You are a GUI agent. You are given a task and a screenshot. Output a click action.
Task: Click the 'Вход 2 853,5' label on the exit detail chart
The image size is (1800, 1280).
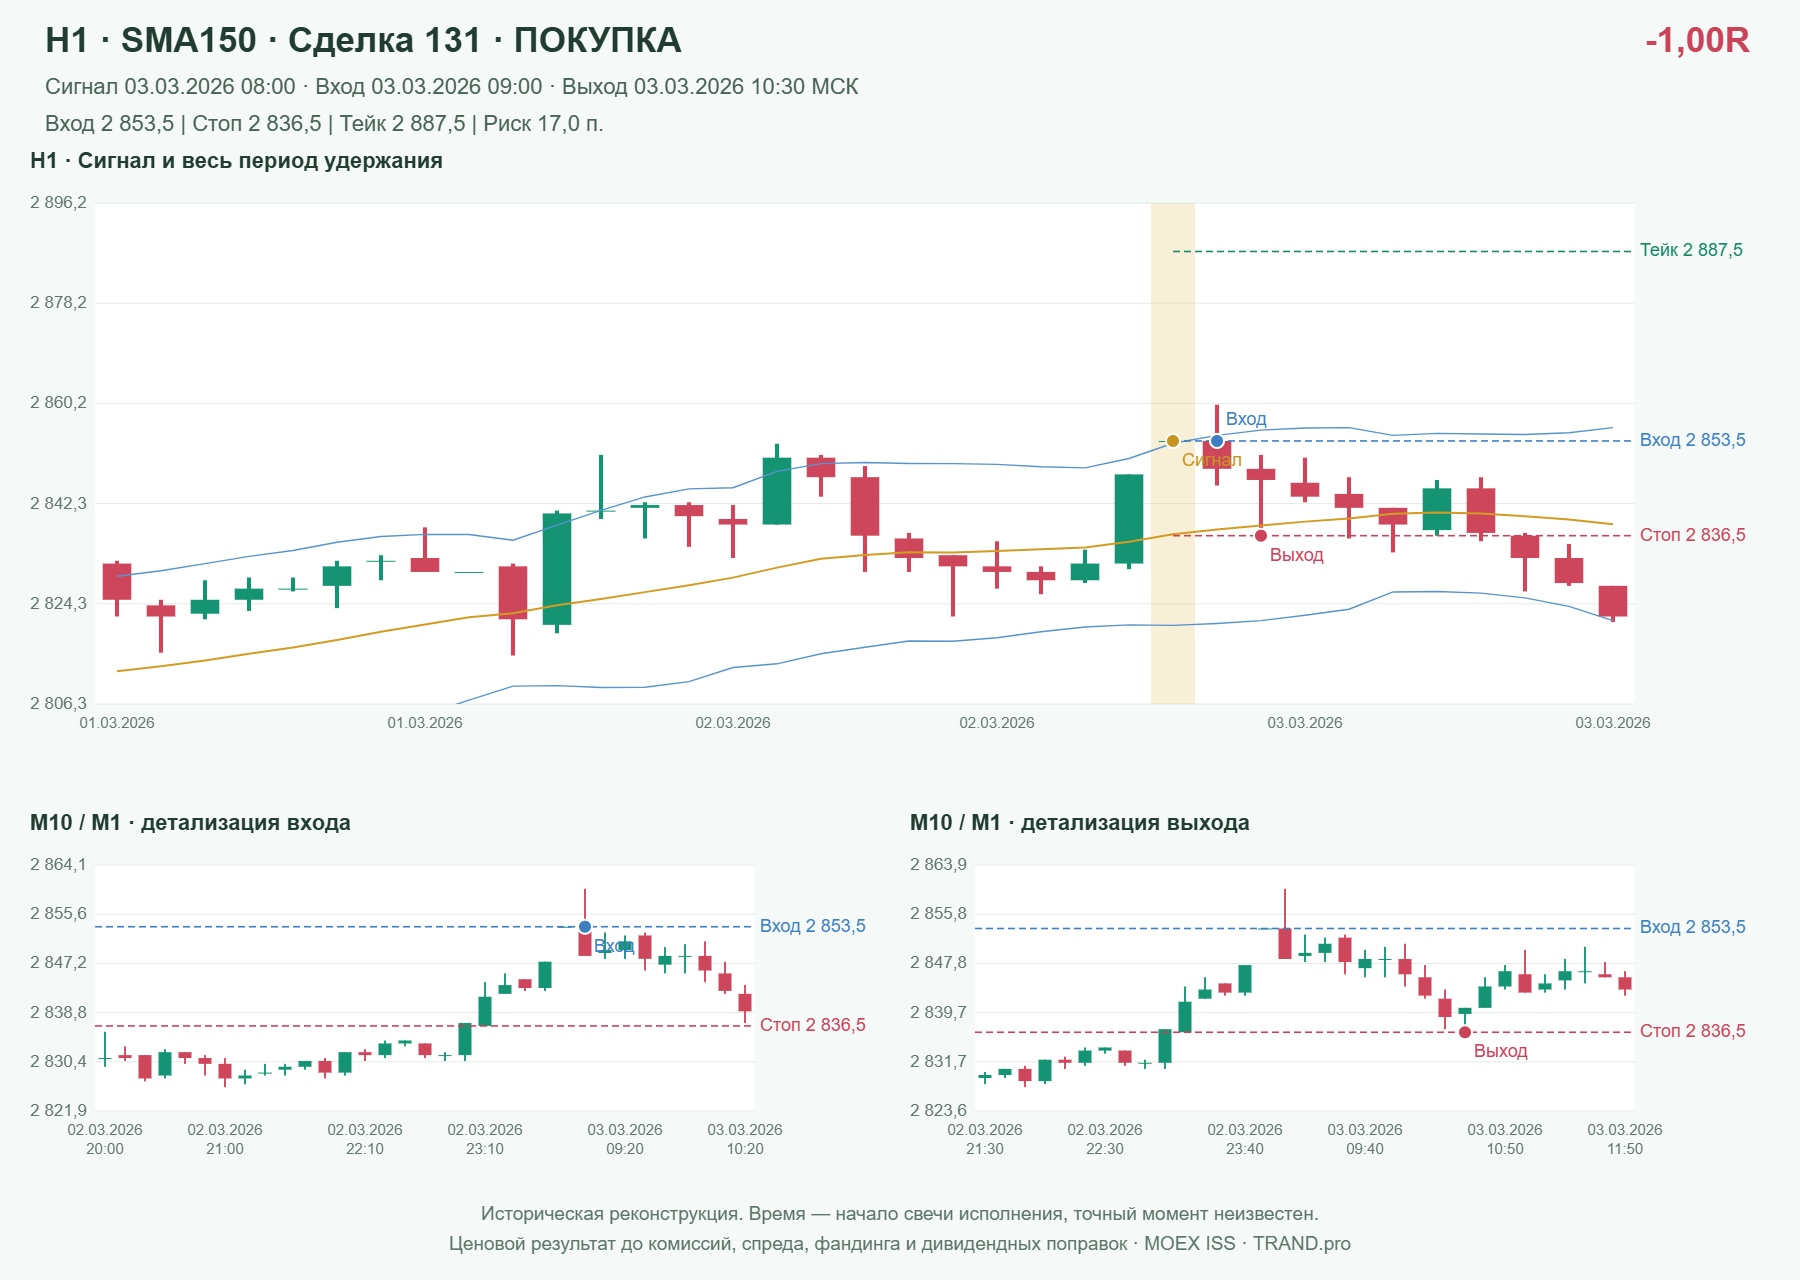[1693, 927]
